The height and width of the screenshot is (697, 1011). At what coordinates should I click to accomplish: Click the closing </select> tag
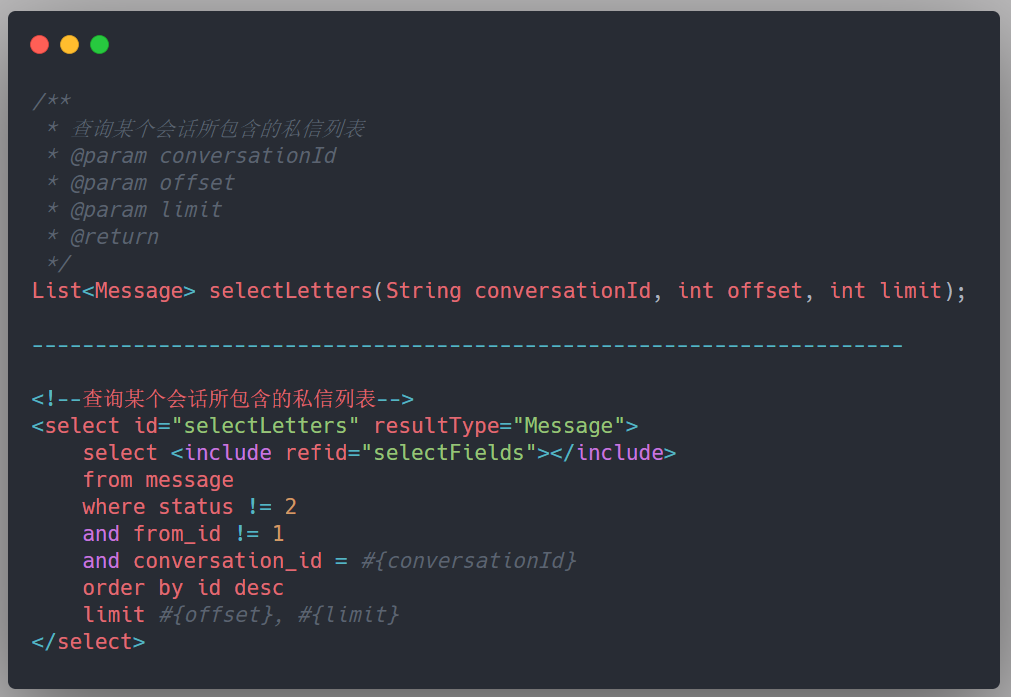[x=88, y=642]
